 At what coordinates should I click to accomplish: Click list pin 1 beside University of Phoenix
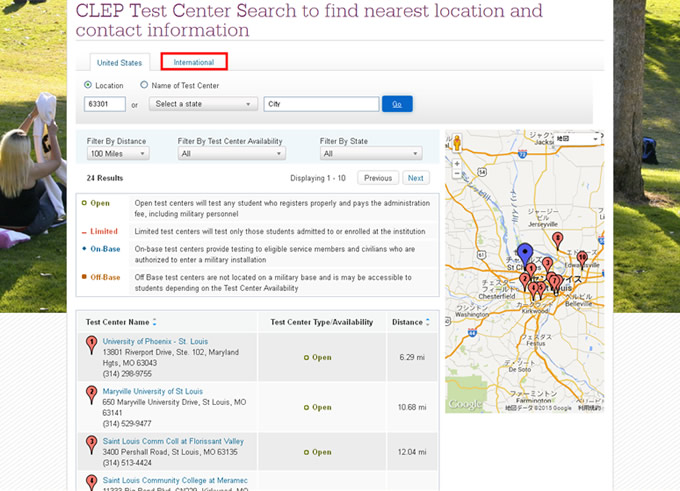tap(91, 345)
